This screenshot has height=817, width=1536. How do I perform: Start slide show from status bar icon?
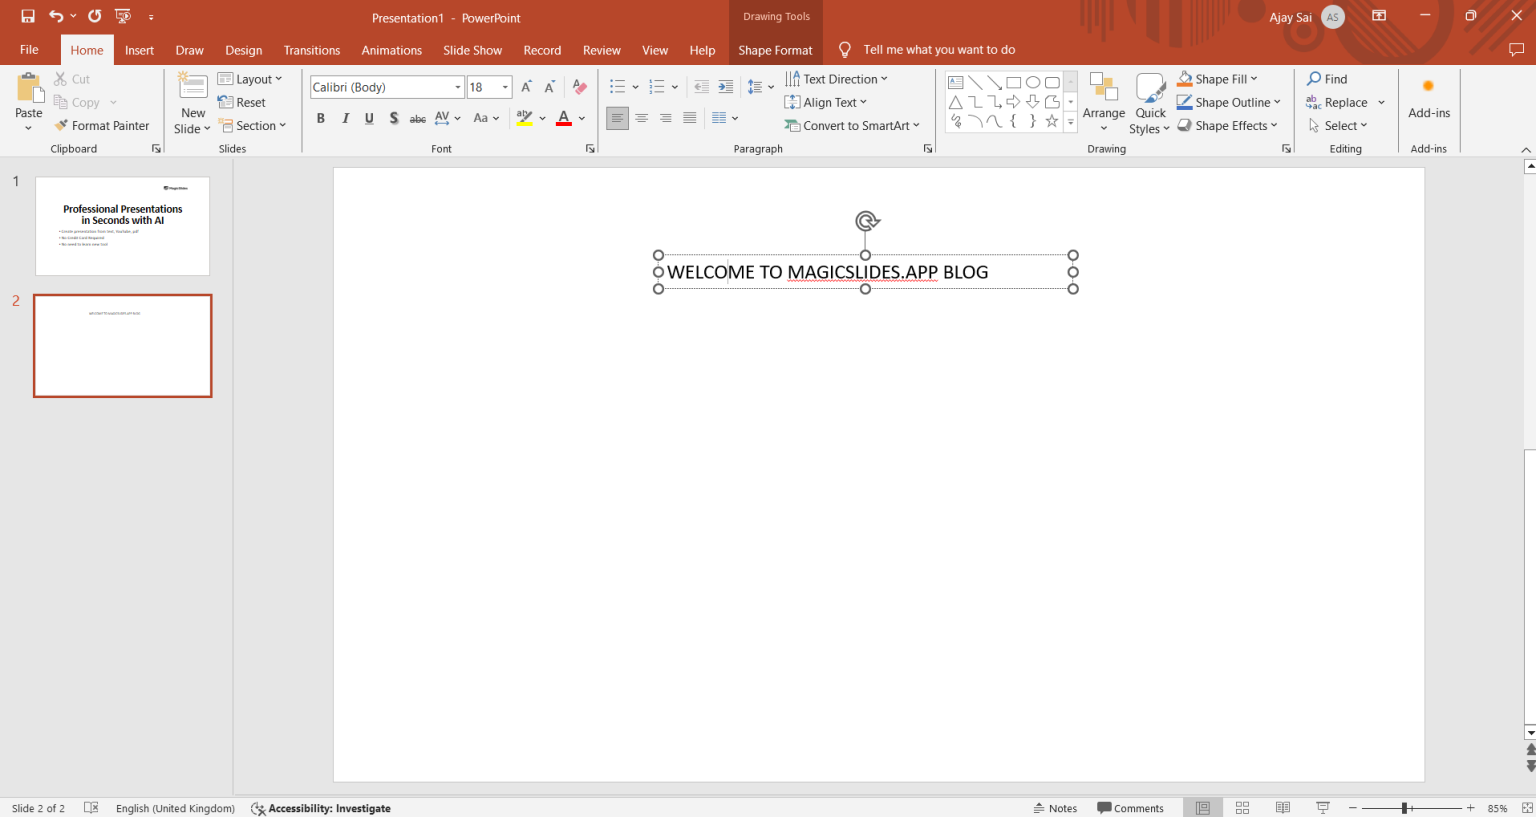coord(1323,808)
